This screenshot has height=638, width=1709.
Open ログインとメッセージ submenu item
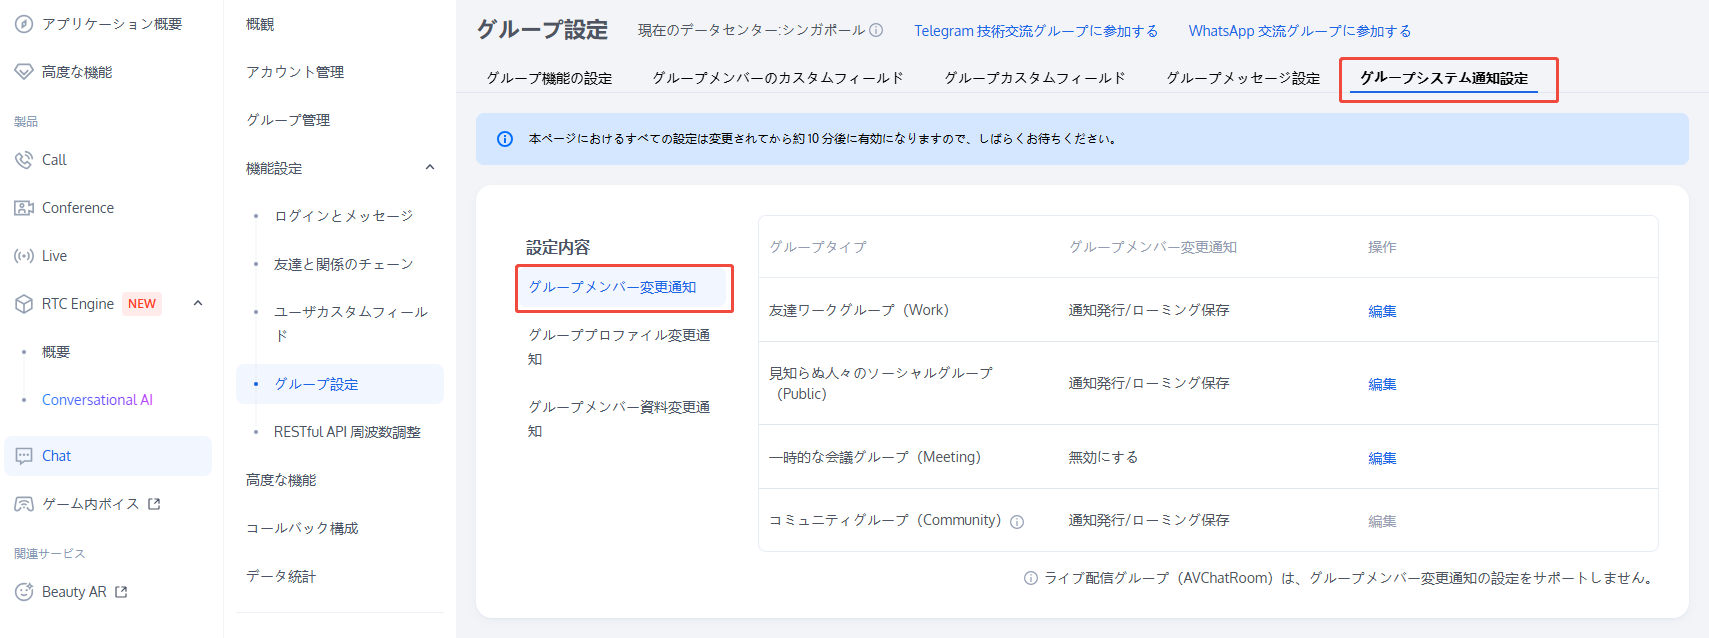[343, 216]
